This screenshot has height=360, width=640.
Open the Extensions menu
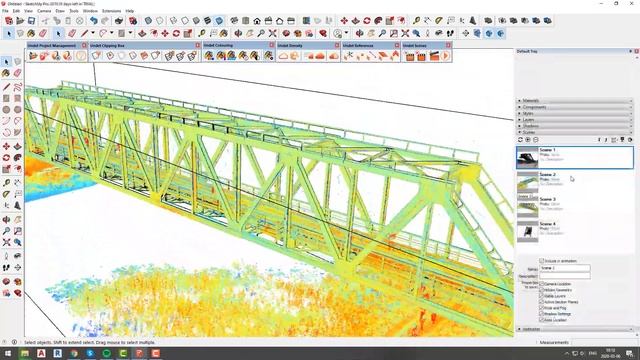point(111,11)
